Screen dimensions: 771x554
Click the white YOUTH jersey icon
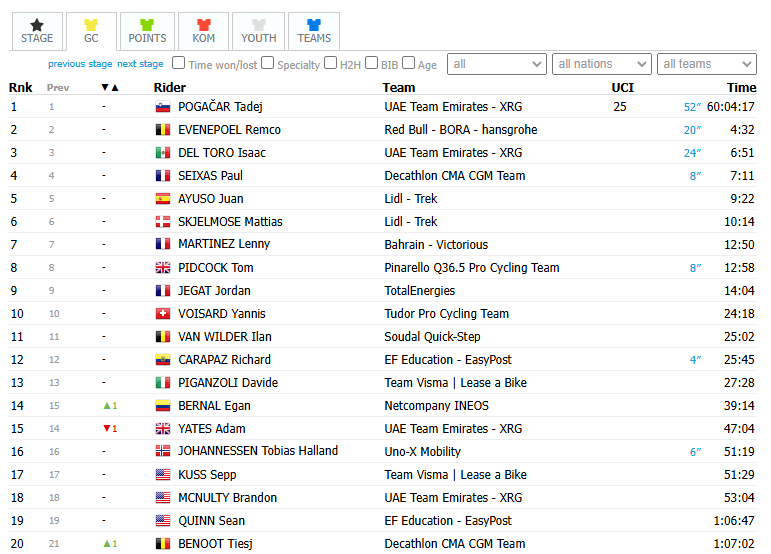coord(259,25)
